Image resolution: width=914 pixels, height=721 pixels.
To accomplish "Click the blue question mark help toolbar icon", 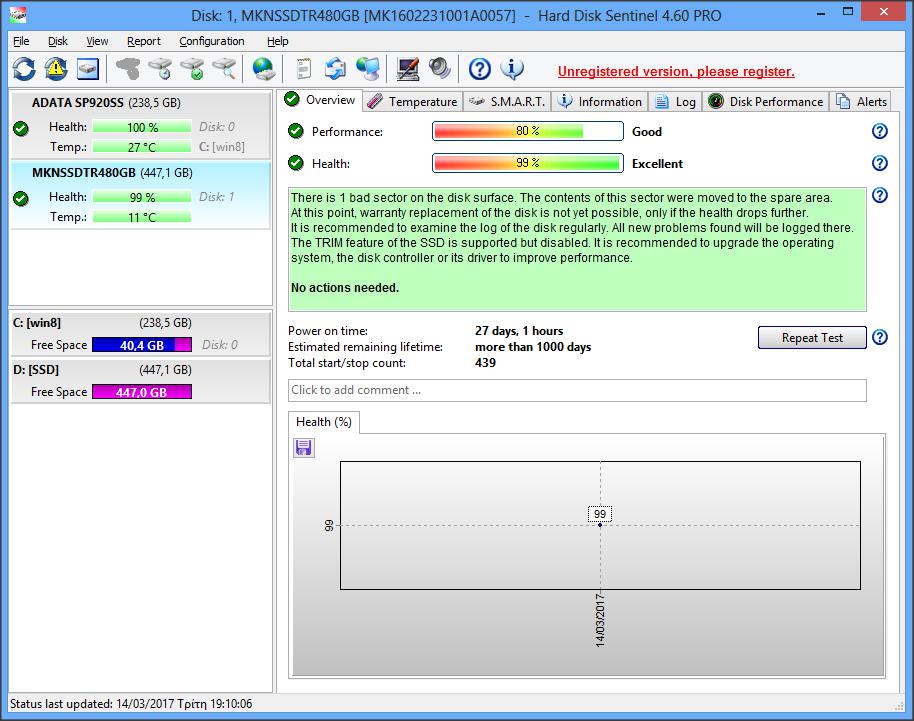I will (480, 69).
